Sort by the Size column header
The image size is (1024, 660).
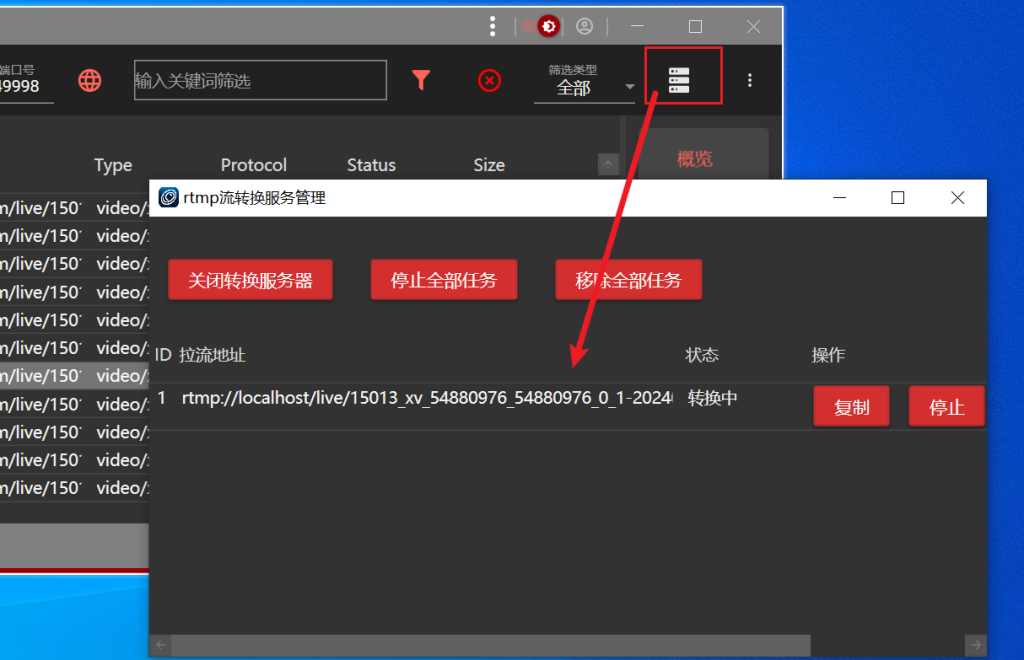click(x=489, y=165)
